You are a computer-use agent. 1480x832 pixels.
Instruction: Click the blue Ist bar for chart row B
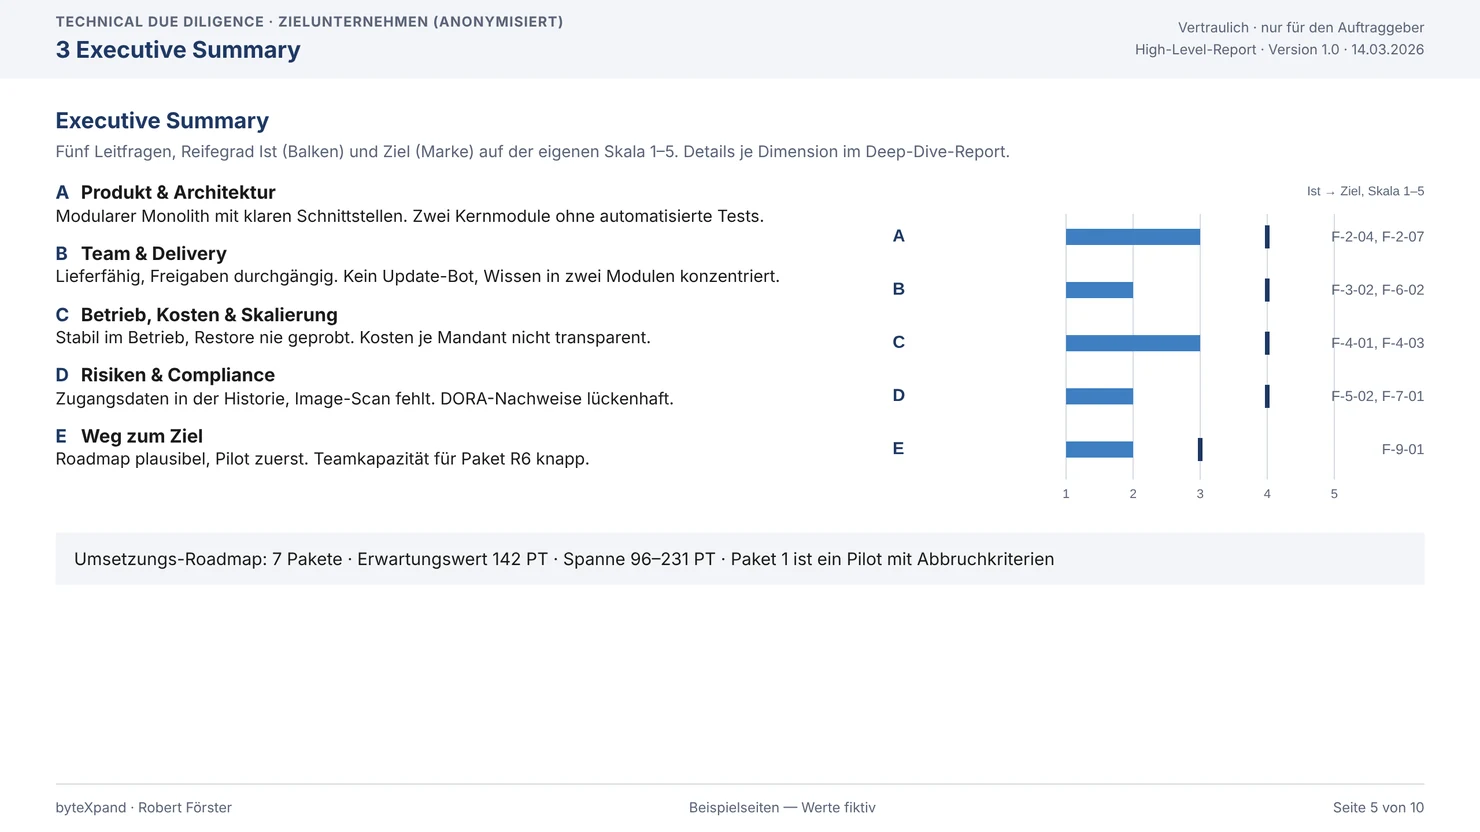click(x=1099, y=290)
